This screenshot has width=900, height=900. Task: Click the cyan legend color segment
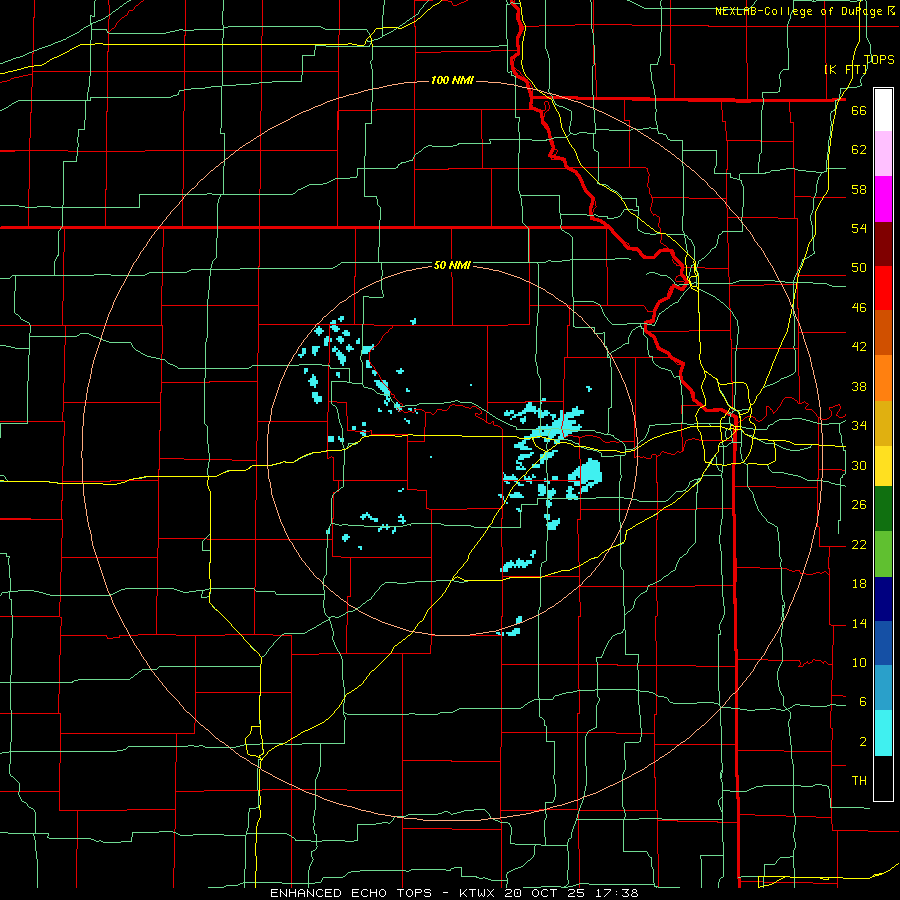[x=883, y=733]
